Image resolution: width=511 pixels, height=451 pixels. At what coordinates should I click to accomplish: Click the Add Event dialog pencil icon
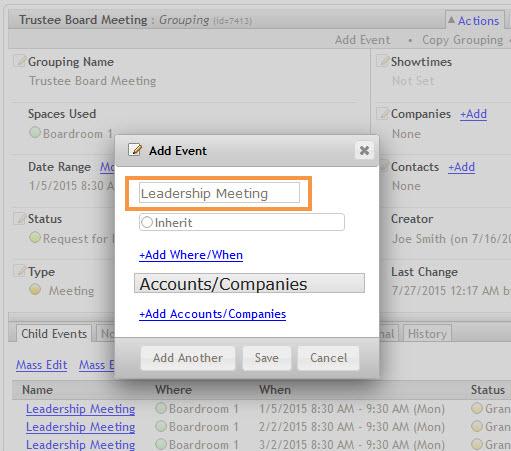[135, 150]
